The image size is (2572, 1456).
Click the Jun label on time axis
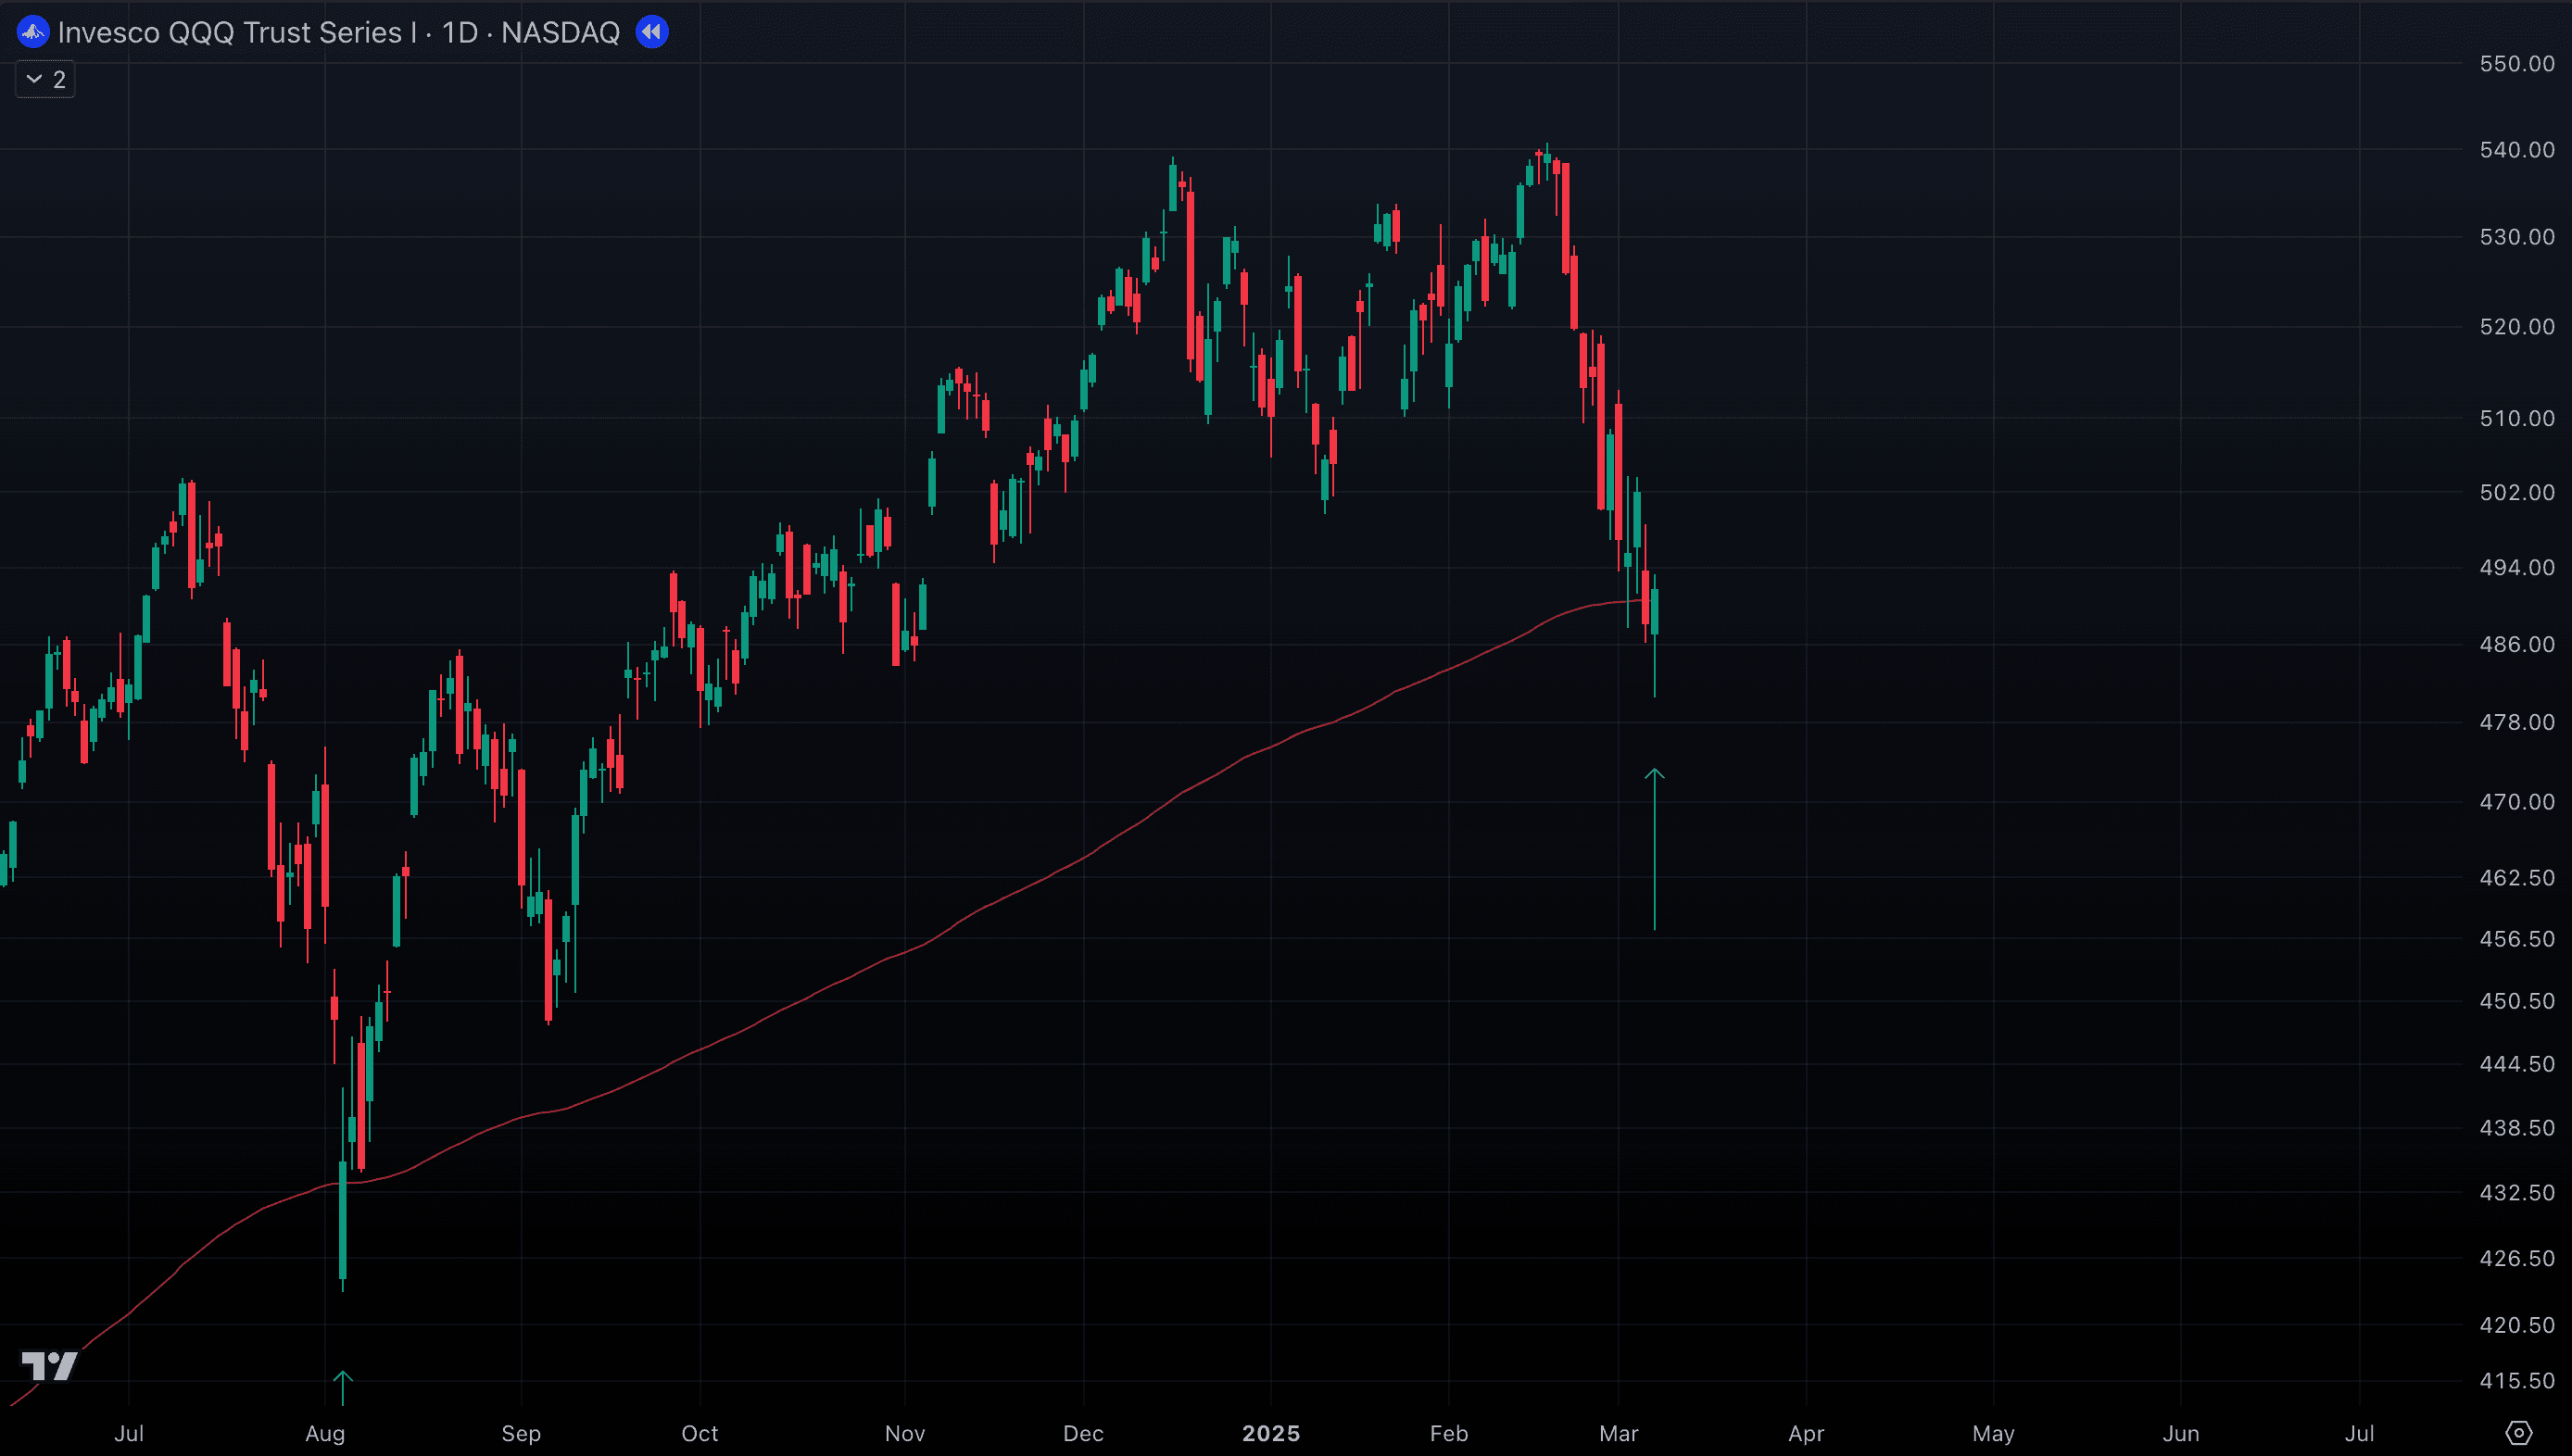pos(2180,1433)
